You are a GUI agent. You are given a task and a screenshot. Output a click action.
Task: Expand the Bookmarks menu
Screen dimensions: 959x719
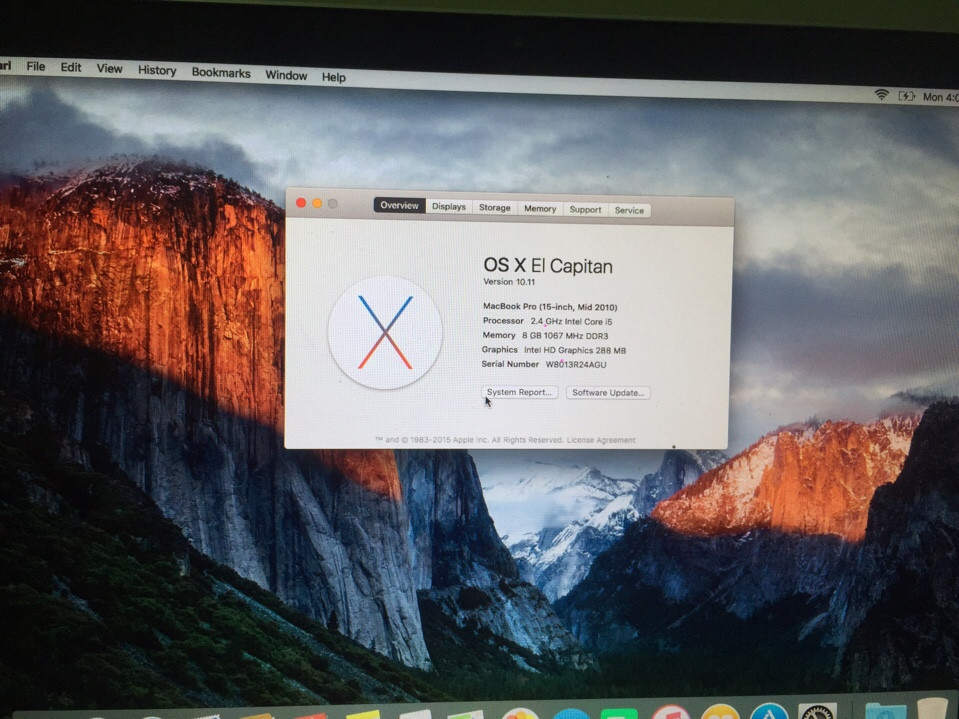221,73
